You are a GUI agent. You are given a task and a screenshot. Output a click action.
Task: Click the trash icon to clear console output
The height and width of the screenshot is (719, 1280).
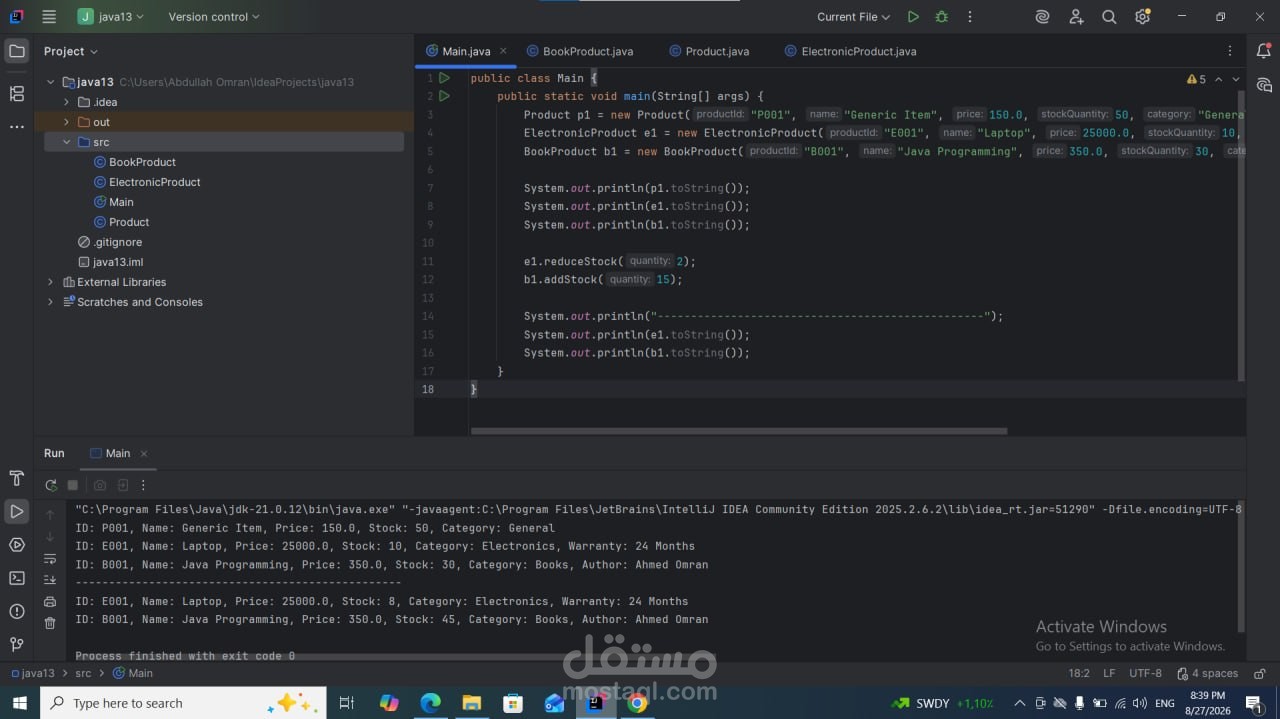coord(50,623)
